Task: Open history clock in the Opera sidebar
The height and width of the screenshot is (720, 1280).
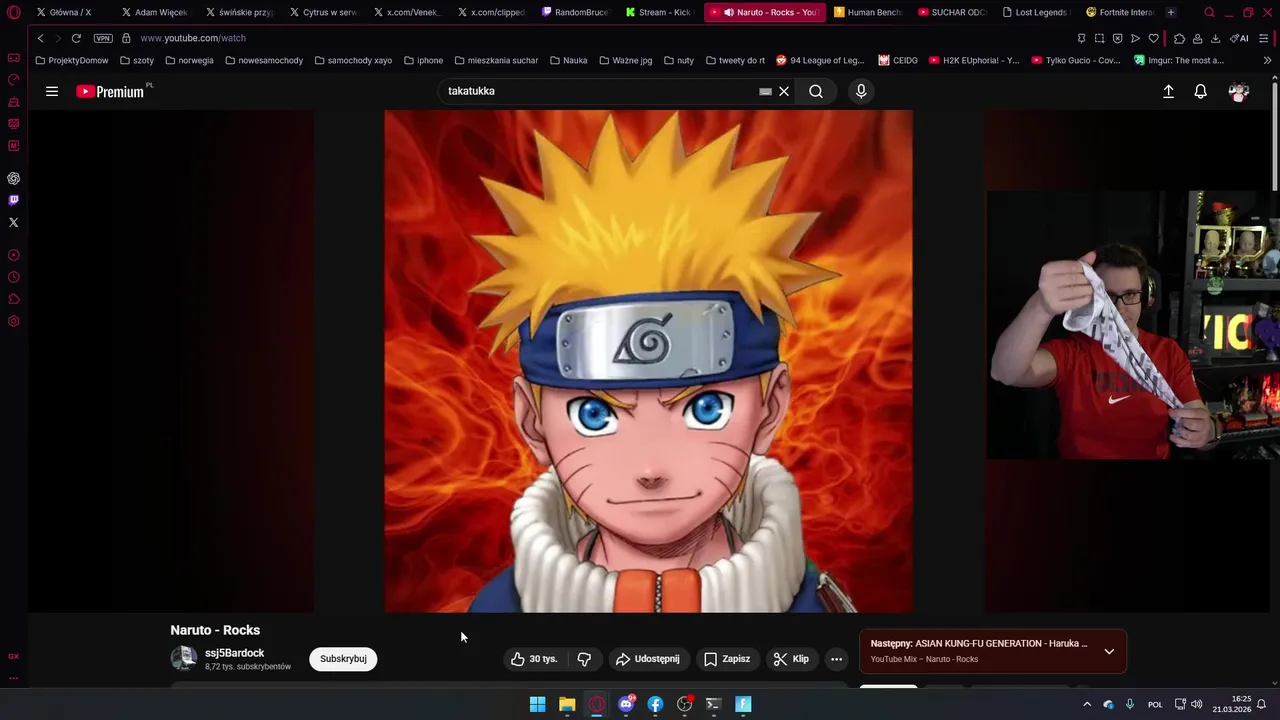Action: [14, 277]
